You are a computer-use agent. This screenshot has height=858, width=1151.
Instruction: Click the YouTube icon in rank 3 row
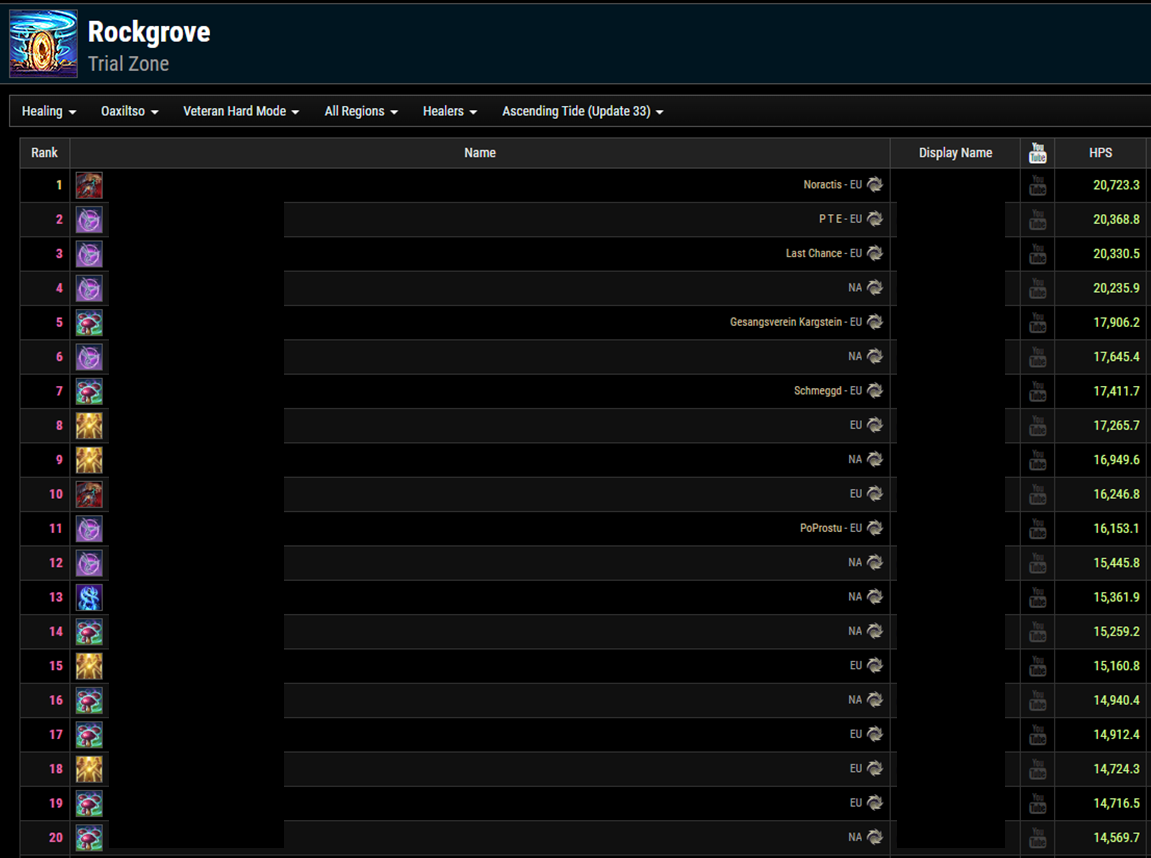[1037, 254]
